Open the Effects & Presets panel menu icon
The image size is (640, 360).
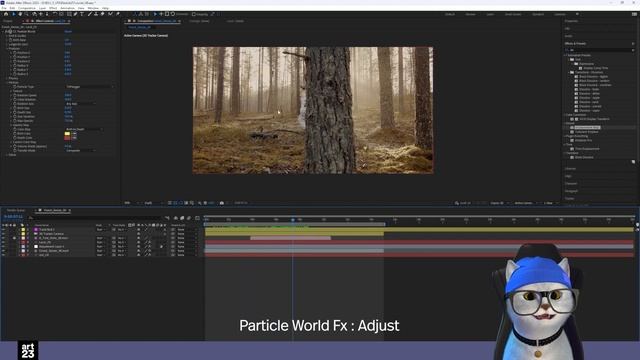click(633, 43)
